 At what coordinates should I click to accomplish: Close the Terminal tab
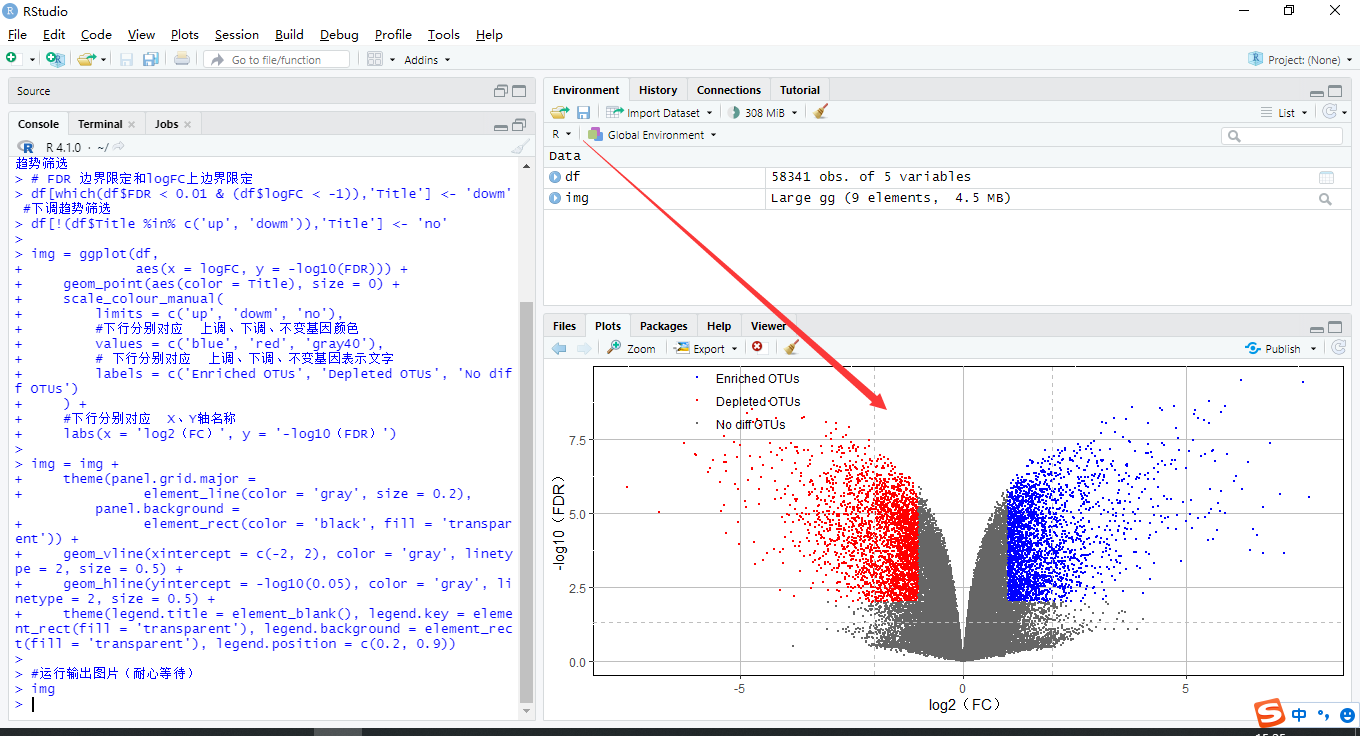pyautogui.click(x=131, y=124)
